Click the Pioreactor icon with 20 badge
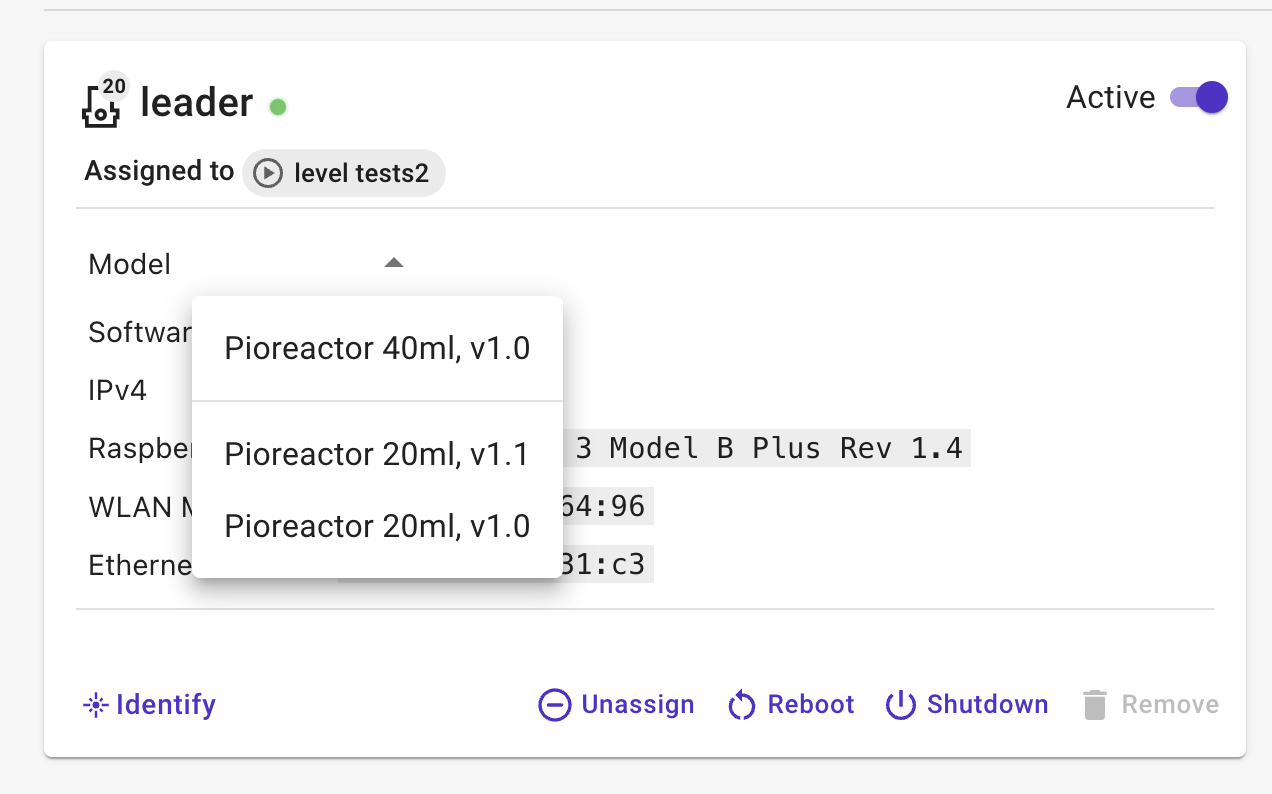1272x794 pixels. pos(103,103)
